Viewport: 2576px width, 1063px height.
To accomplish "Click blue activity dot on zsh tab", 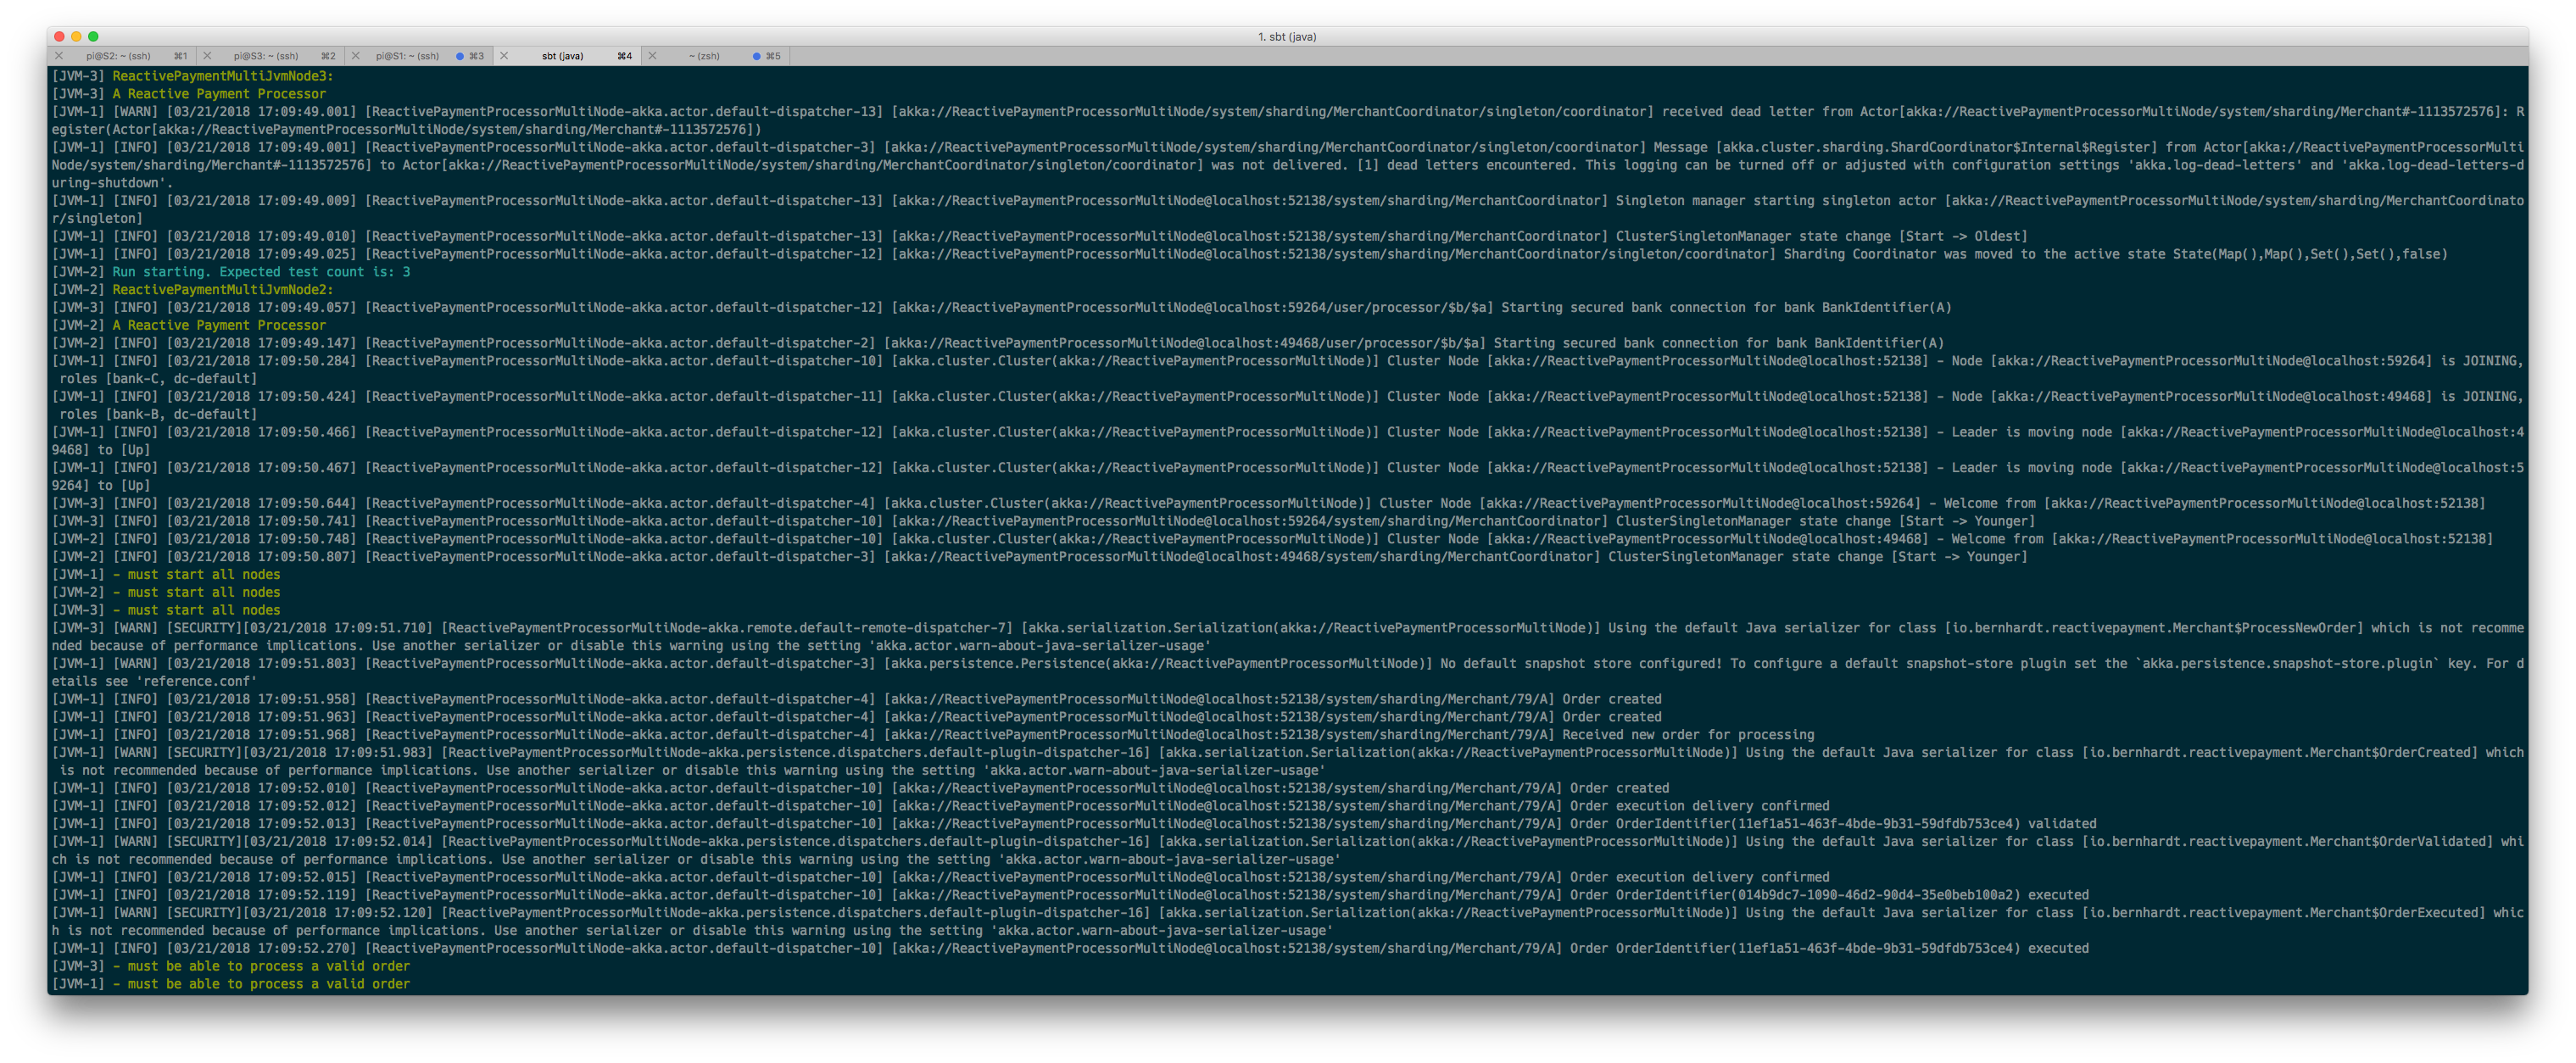I will (756, 56).
